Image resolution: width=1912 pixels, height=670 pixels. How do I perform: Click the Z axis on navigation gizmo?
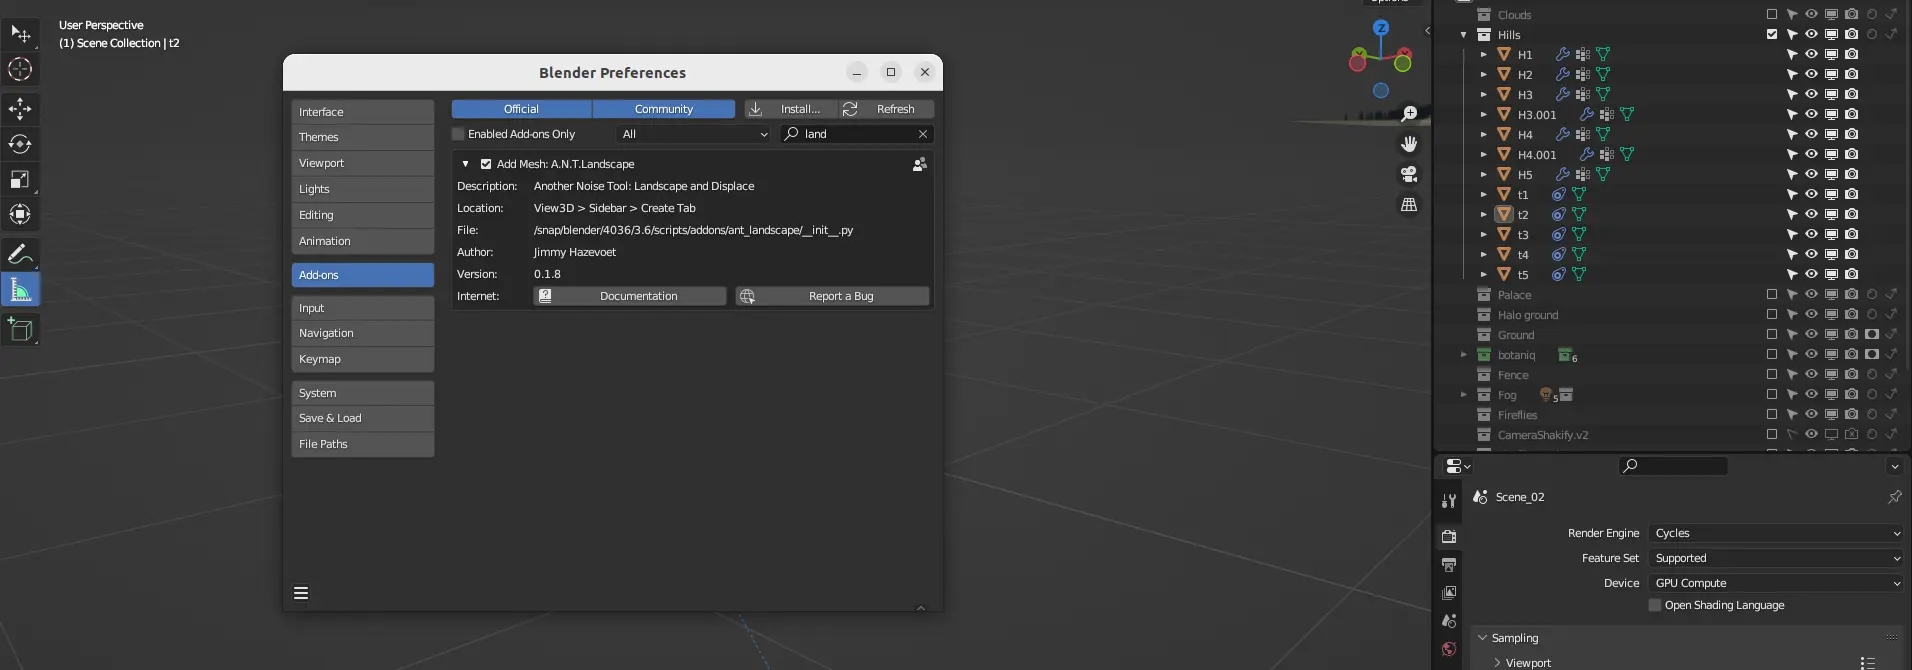[1381, 28]
